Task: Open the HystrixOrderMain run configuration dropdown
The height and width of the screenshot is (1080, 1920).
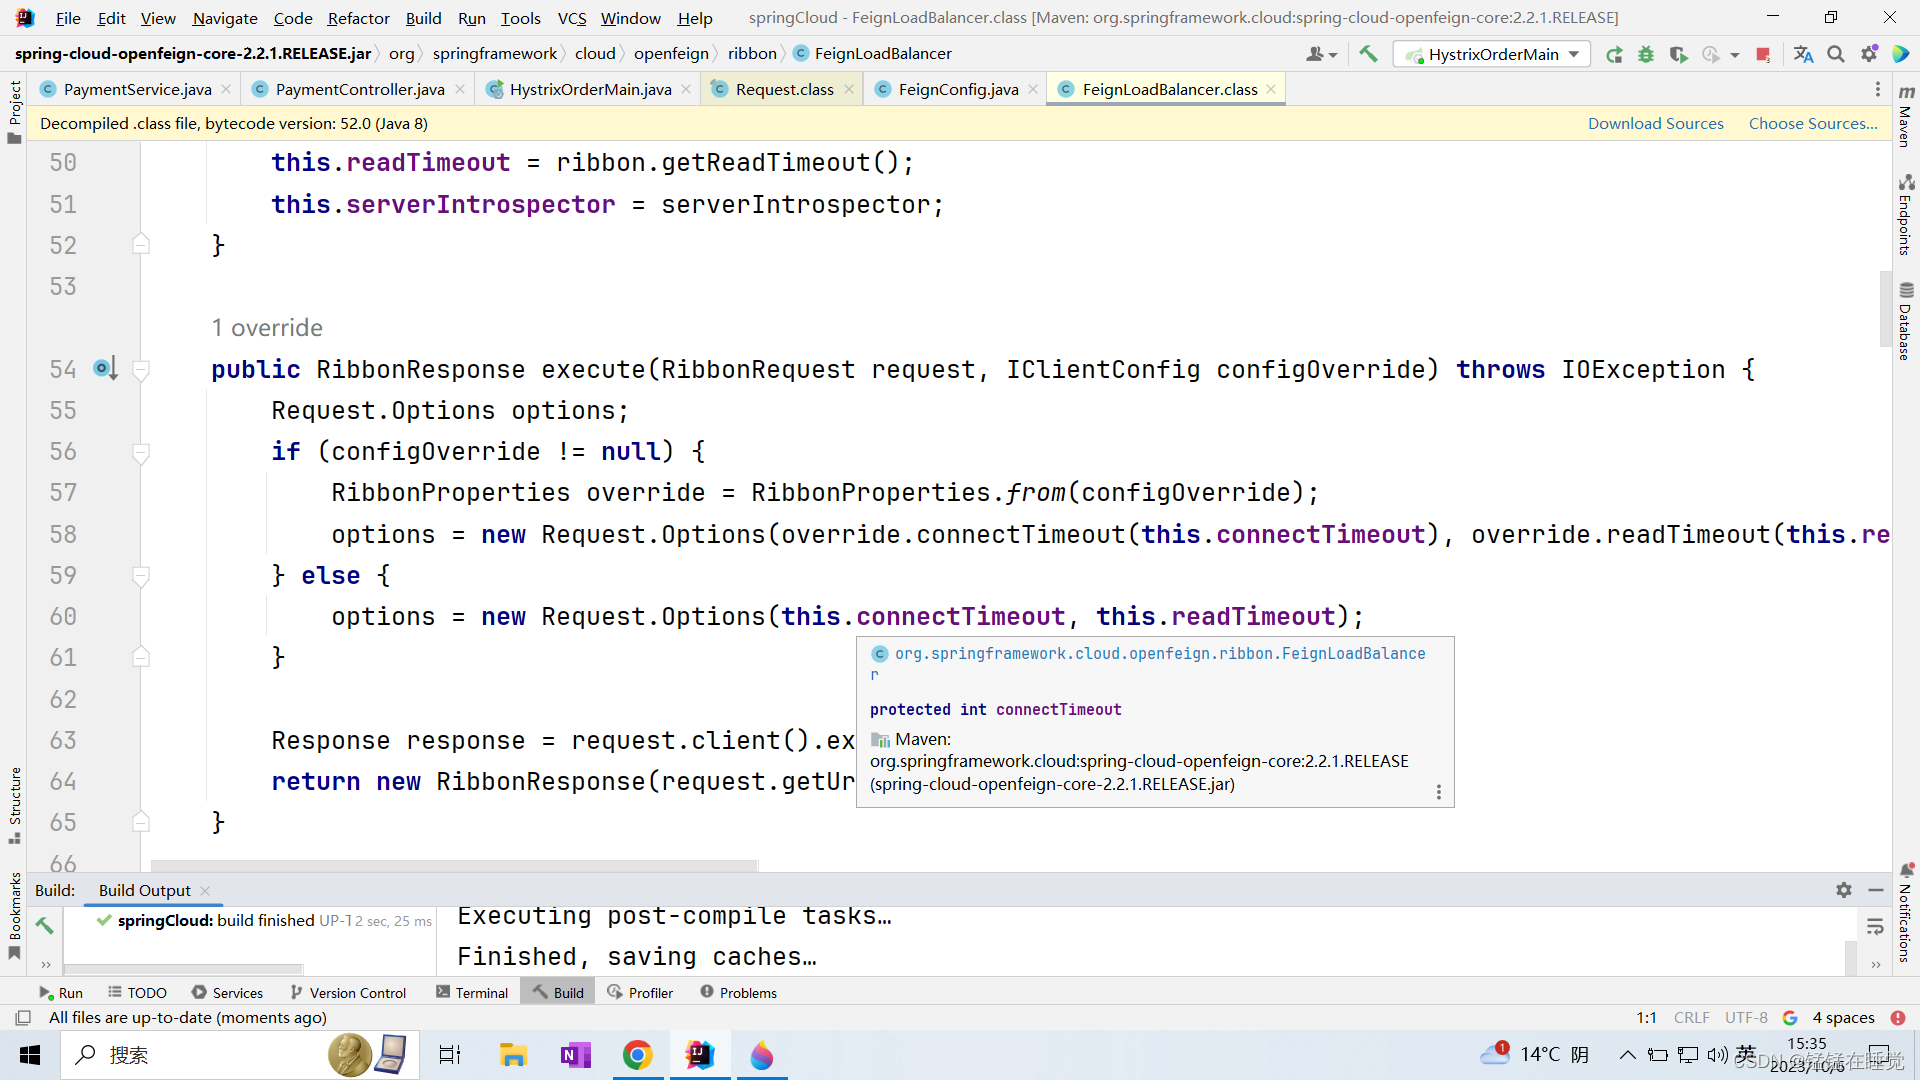Action: [1573, 54]
